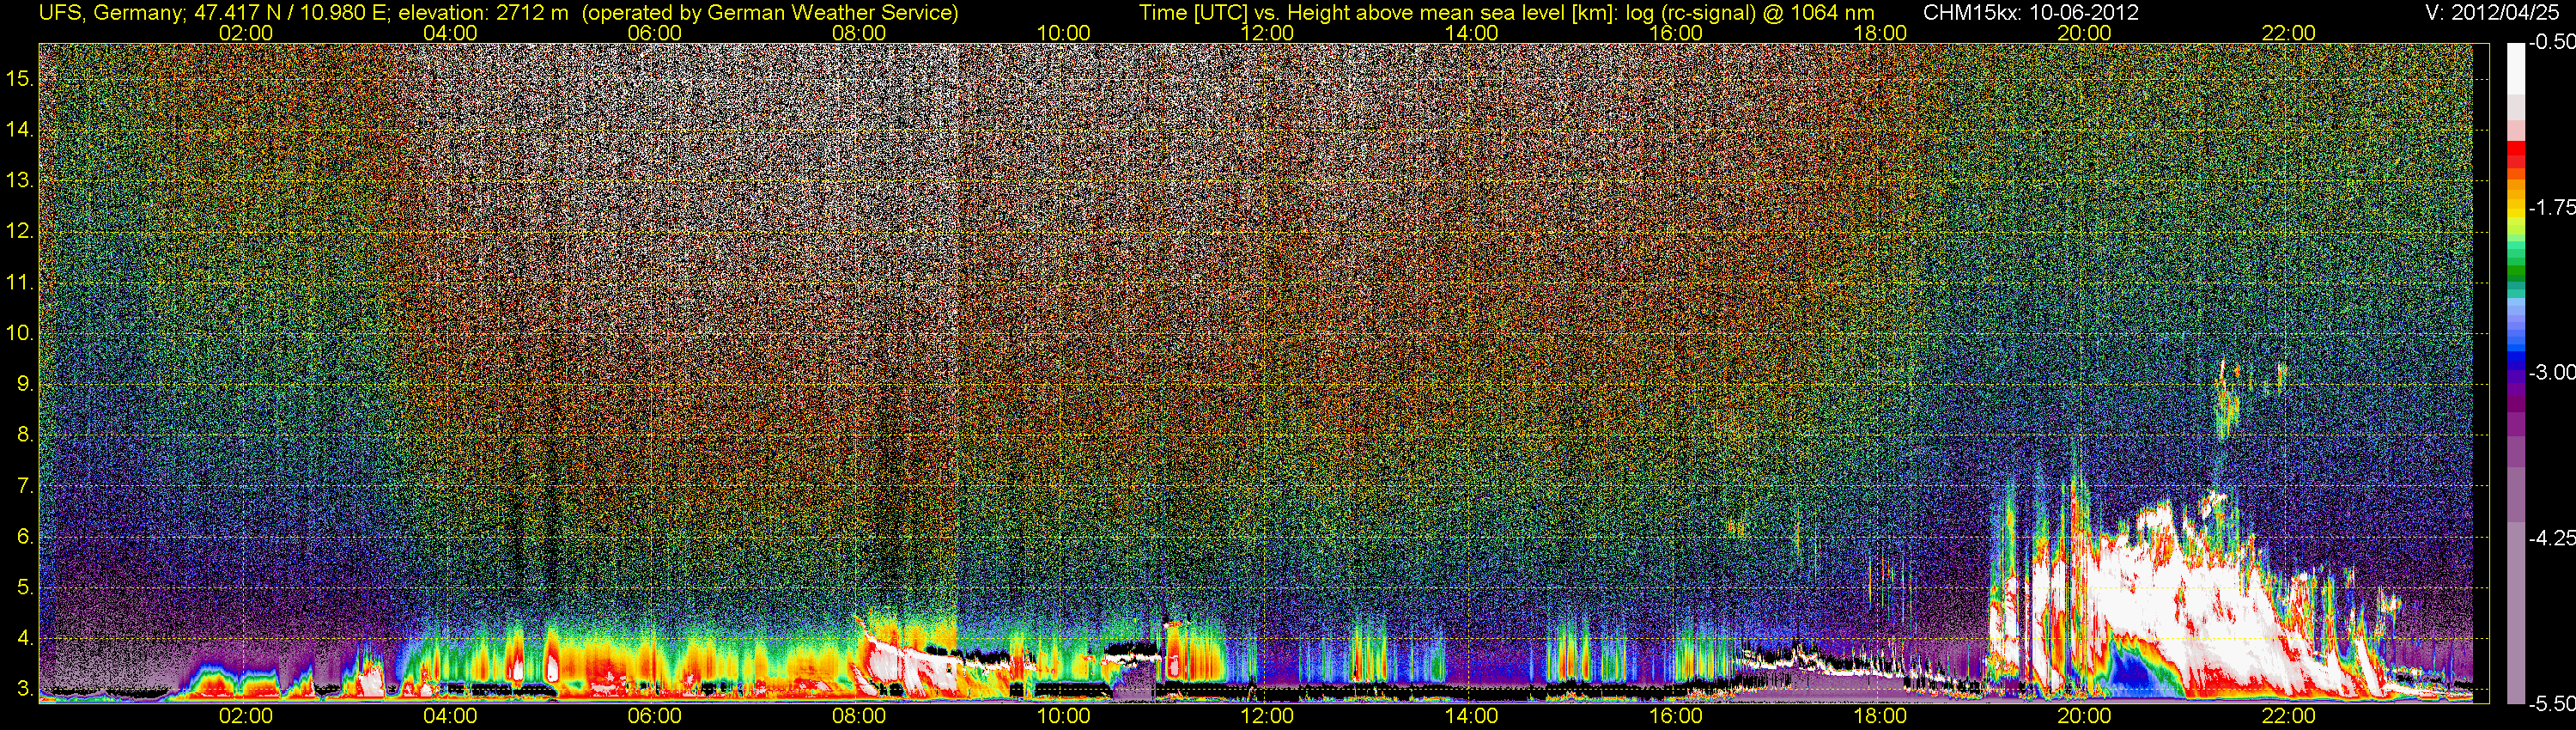2576x730 pixels.
Task: Select "12:00" on the bottom time axis
Action: (1267, 716)
